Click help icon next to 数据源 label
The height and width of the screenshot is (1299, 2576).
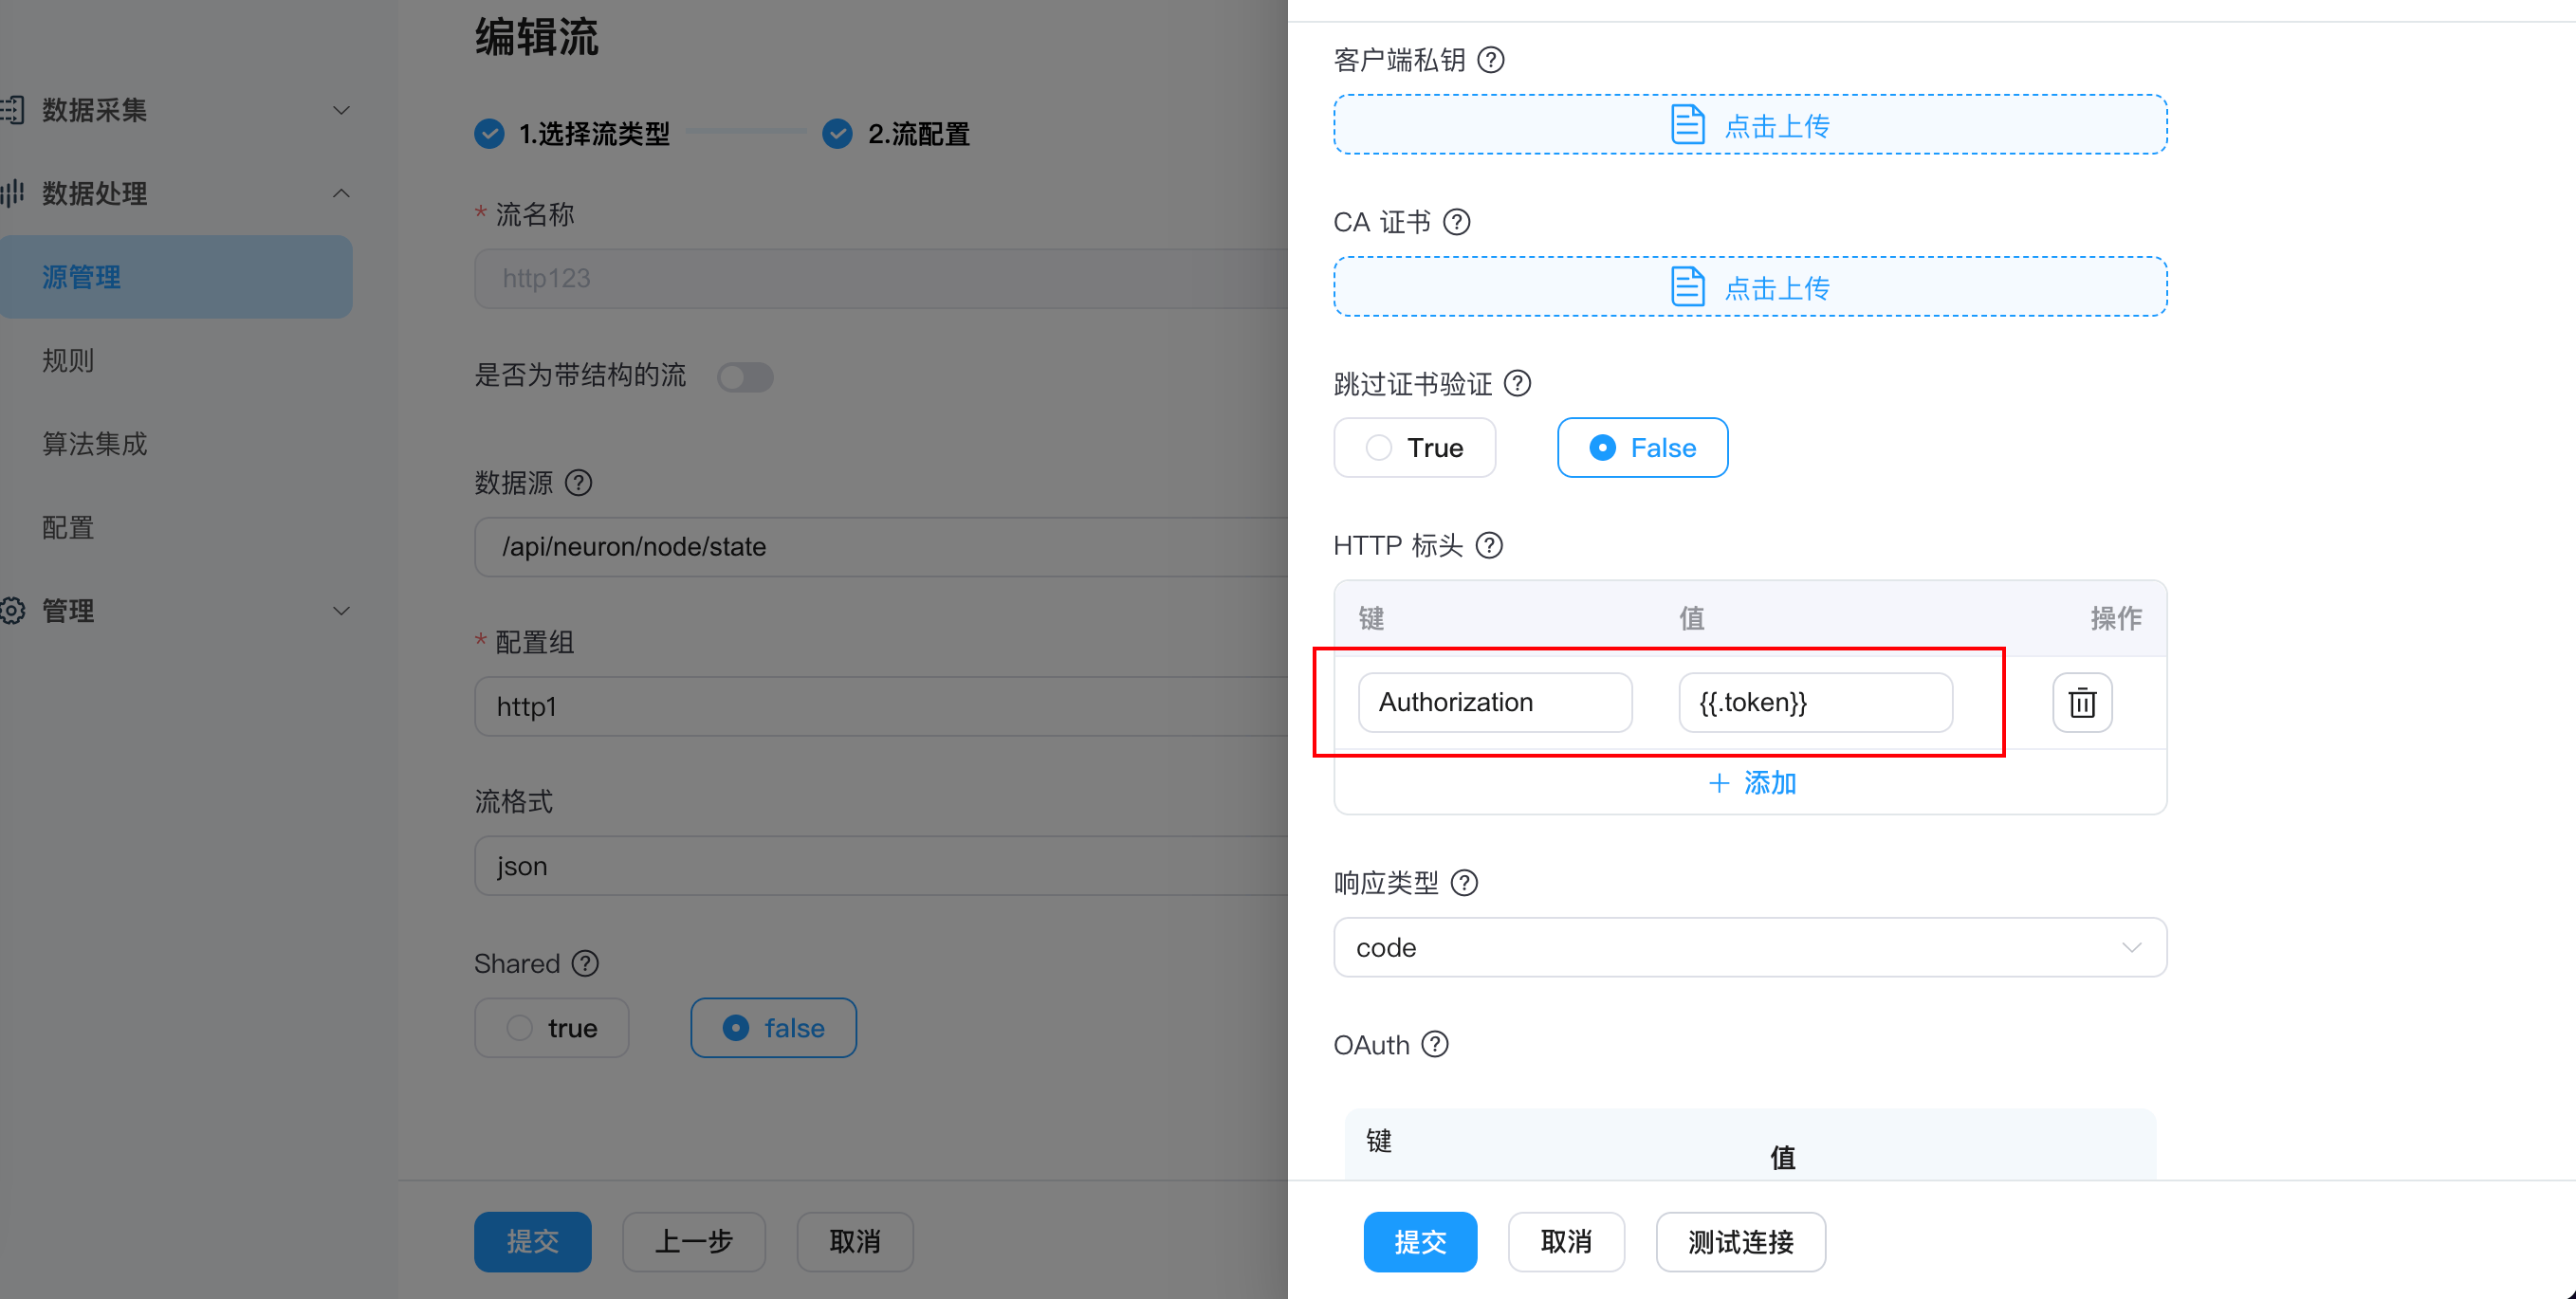578,483
